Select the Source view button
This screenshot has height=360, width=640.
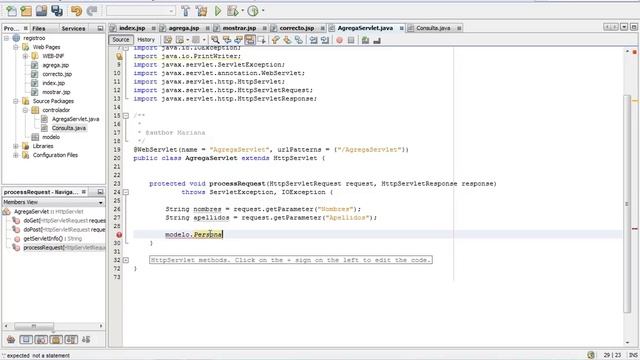point(121,40)
